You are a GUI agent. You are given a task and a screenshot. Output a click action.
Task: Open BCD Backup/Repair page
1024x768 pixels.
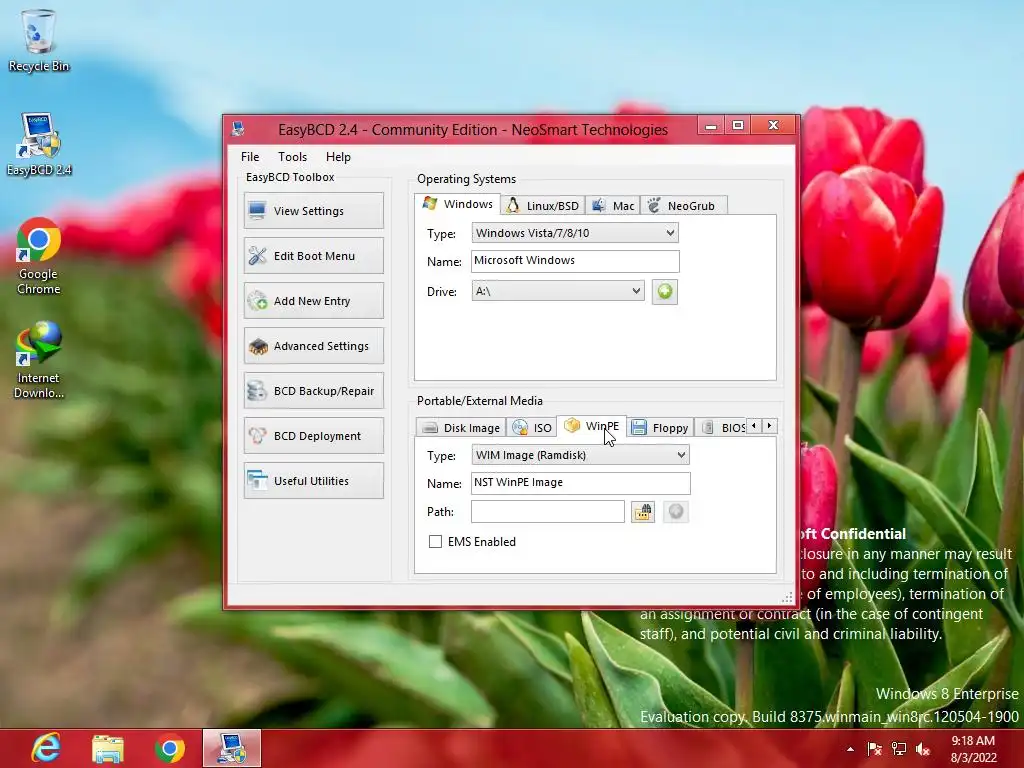[313, 391]
